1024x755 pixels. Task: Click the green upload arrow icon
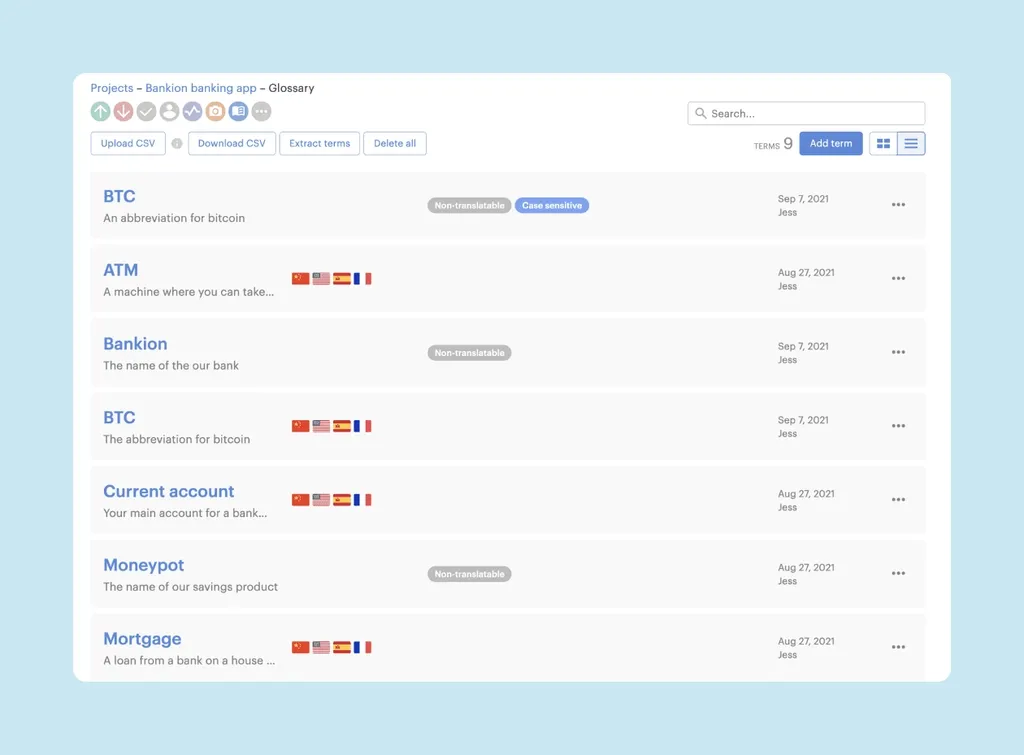pos(100,112)
